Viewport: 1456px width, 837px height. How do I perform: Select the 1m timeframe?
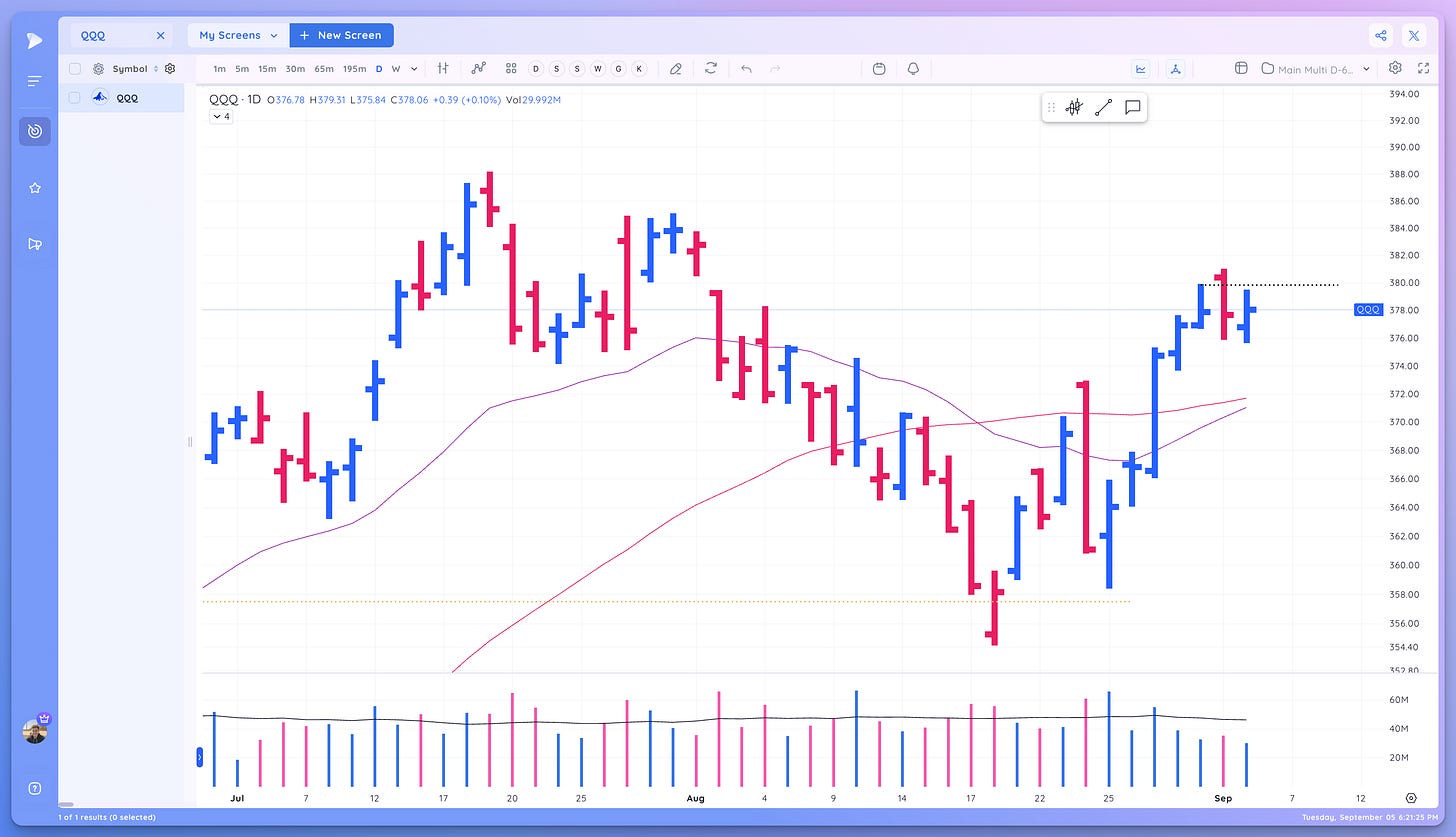pyautogui.click(x=219, y=69)
